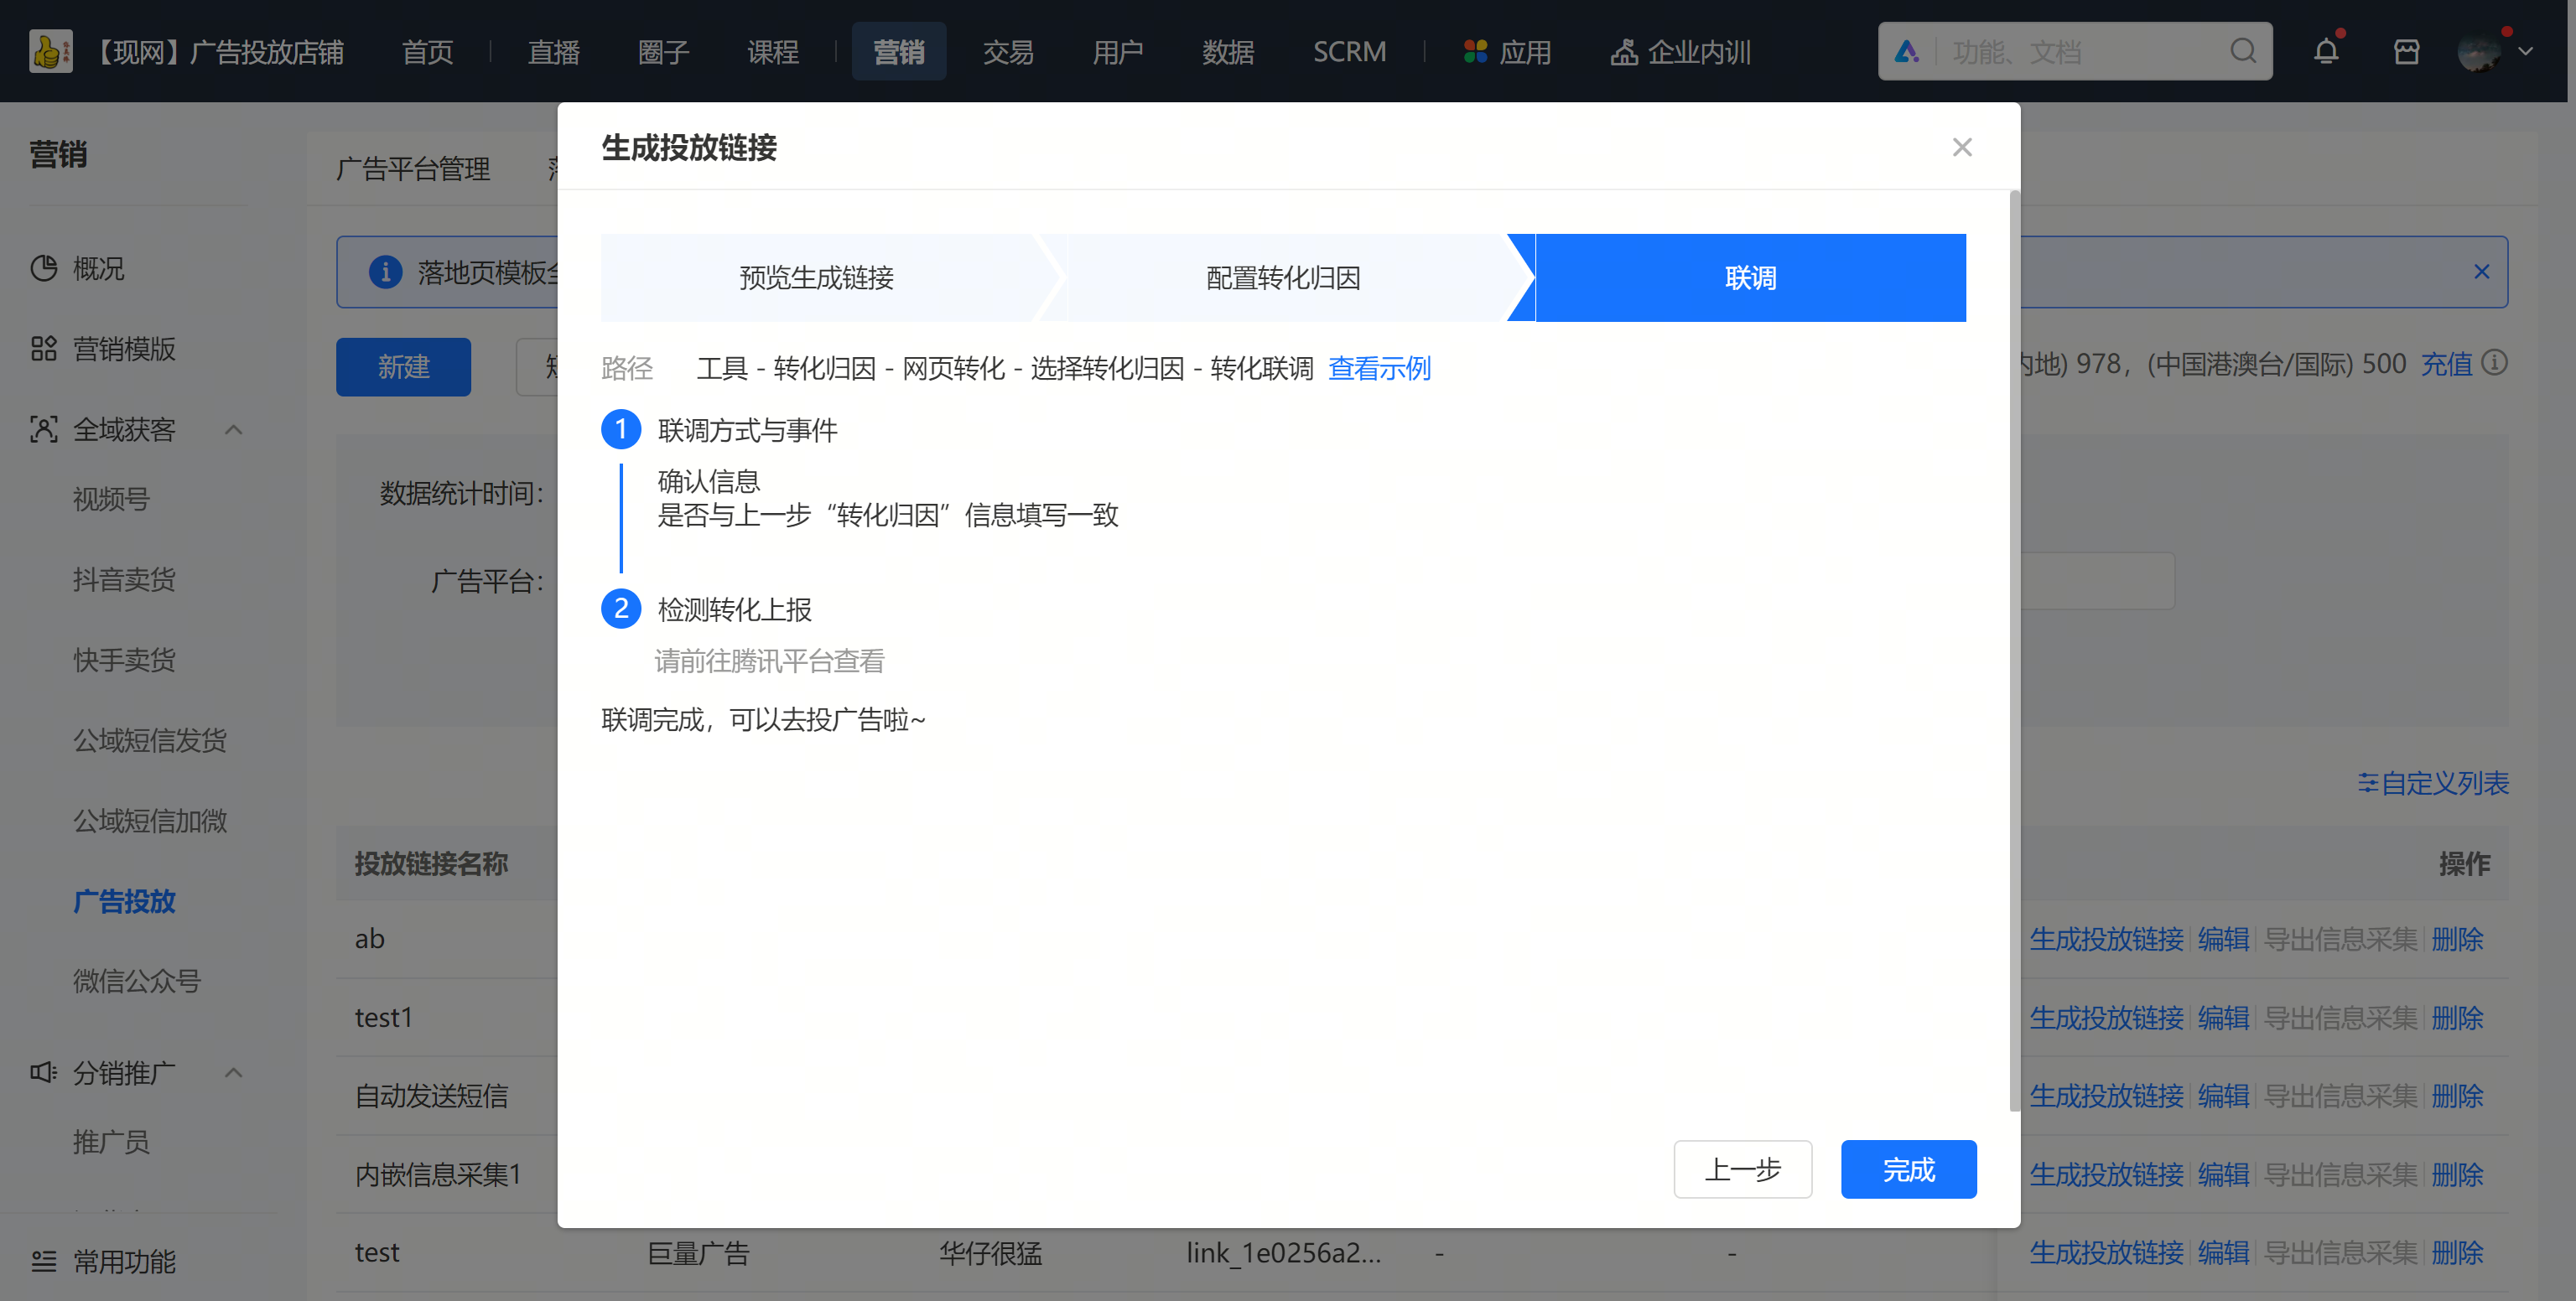Click 生成投放链接 for row ab

point(2106,939)
